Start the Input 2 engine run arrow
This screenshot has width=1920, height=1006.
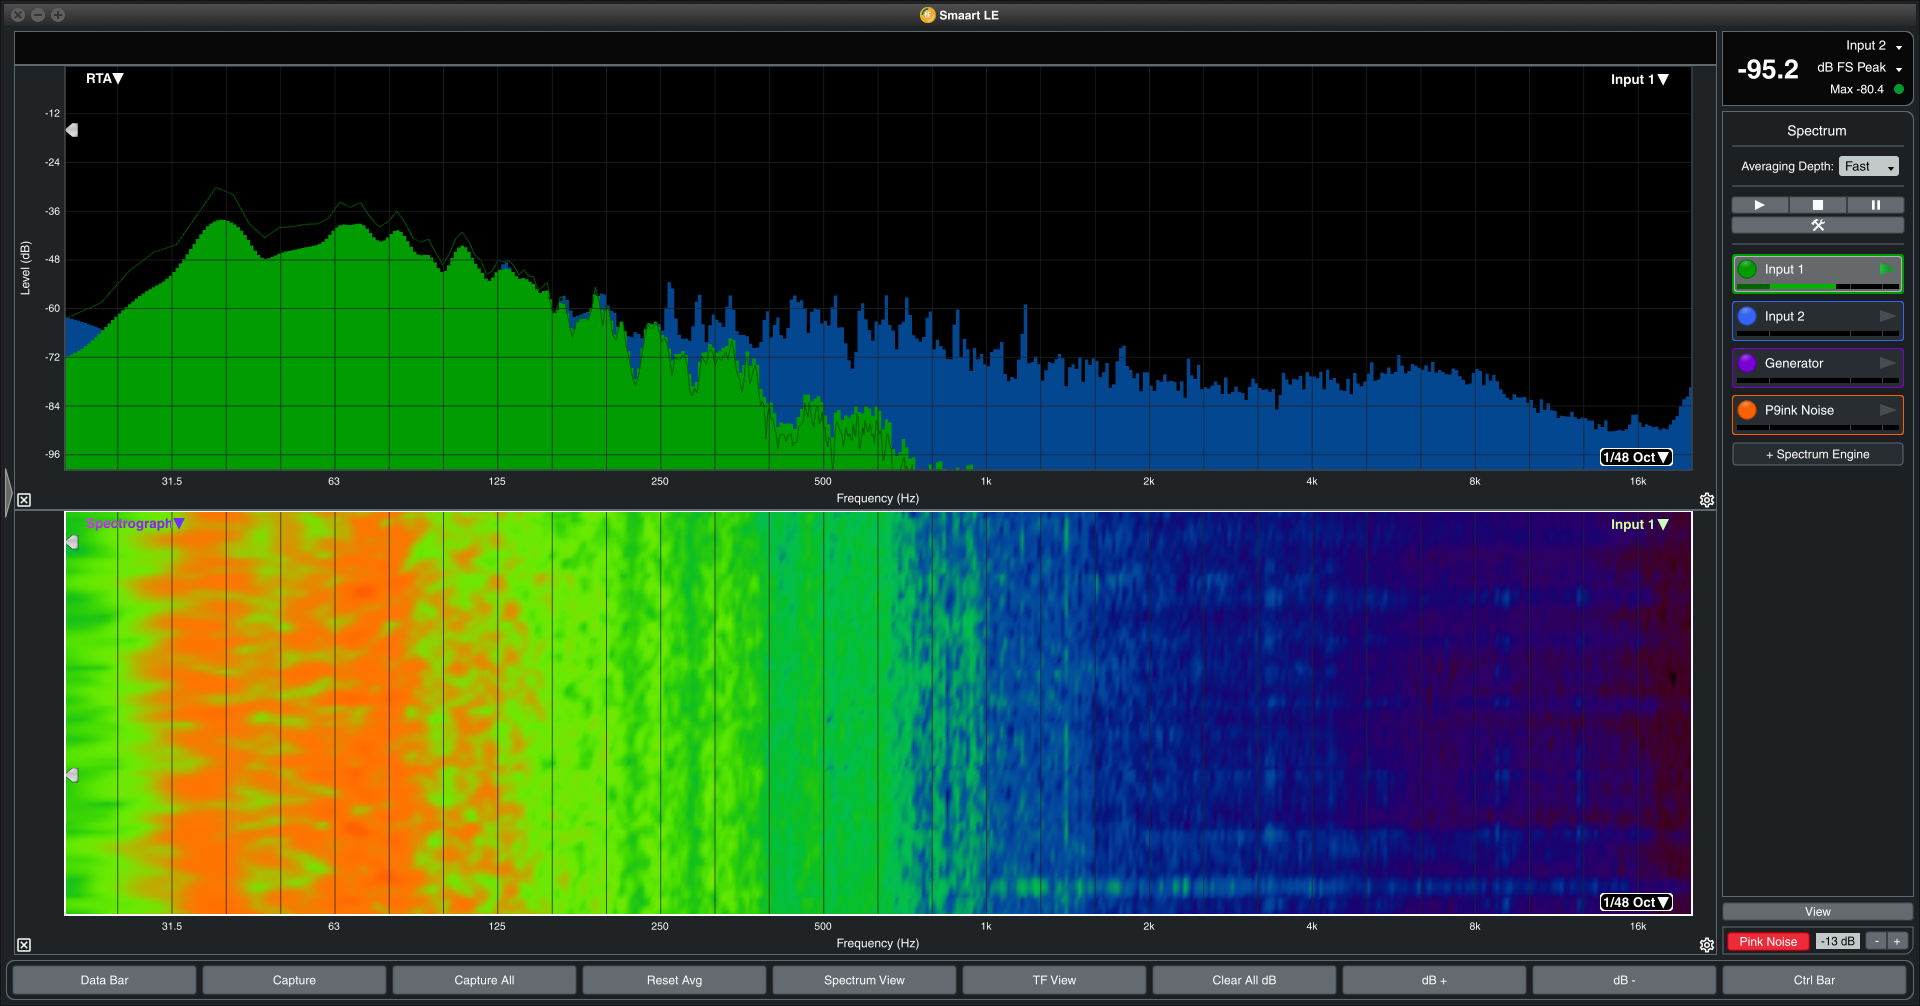(x=1887, y=316)
